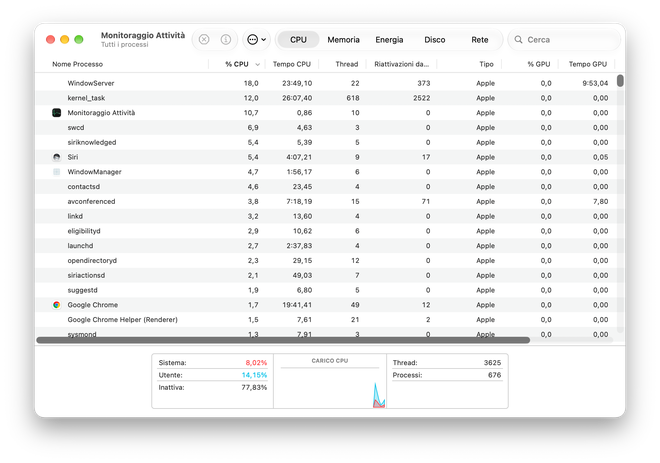660x463 pixels.
Task: Click the Tutti i processi subtitle
Action: [x=125, y=45]
